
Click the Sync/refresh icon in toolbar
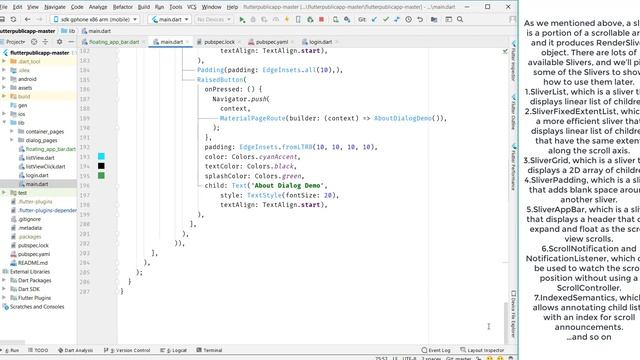click(13, 20)
